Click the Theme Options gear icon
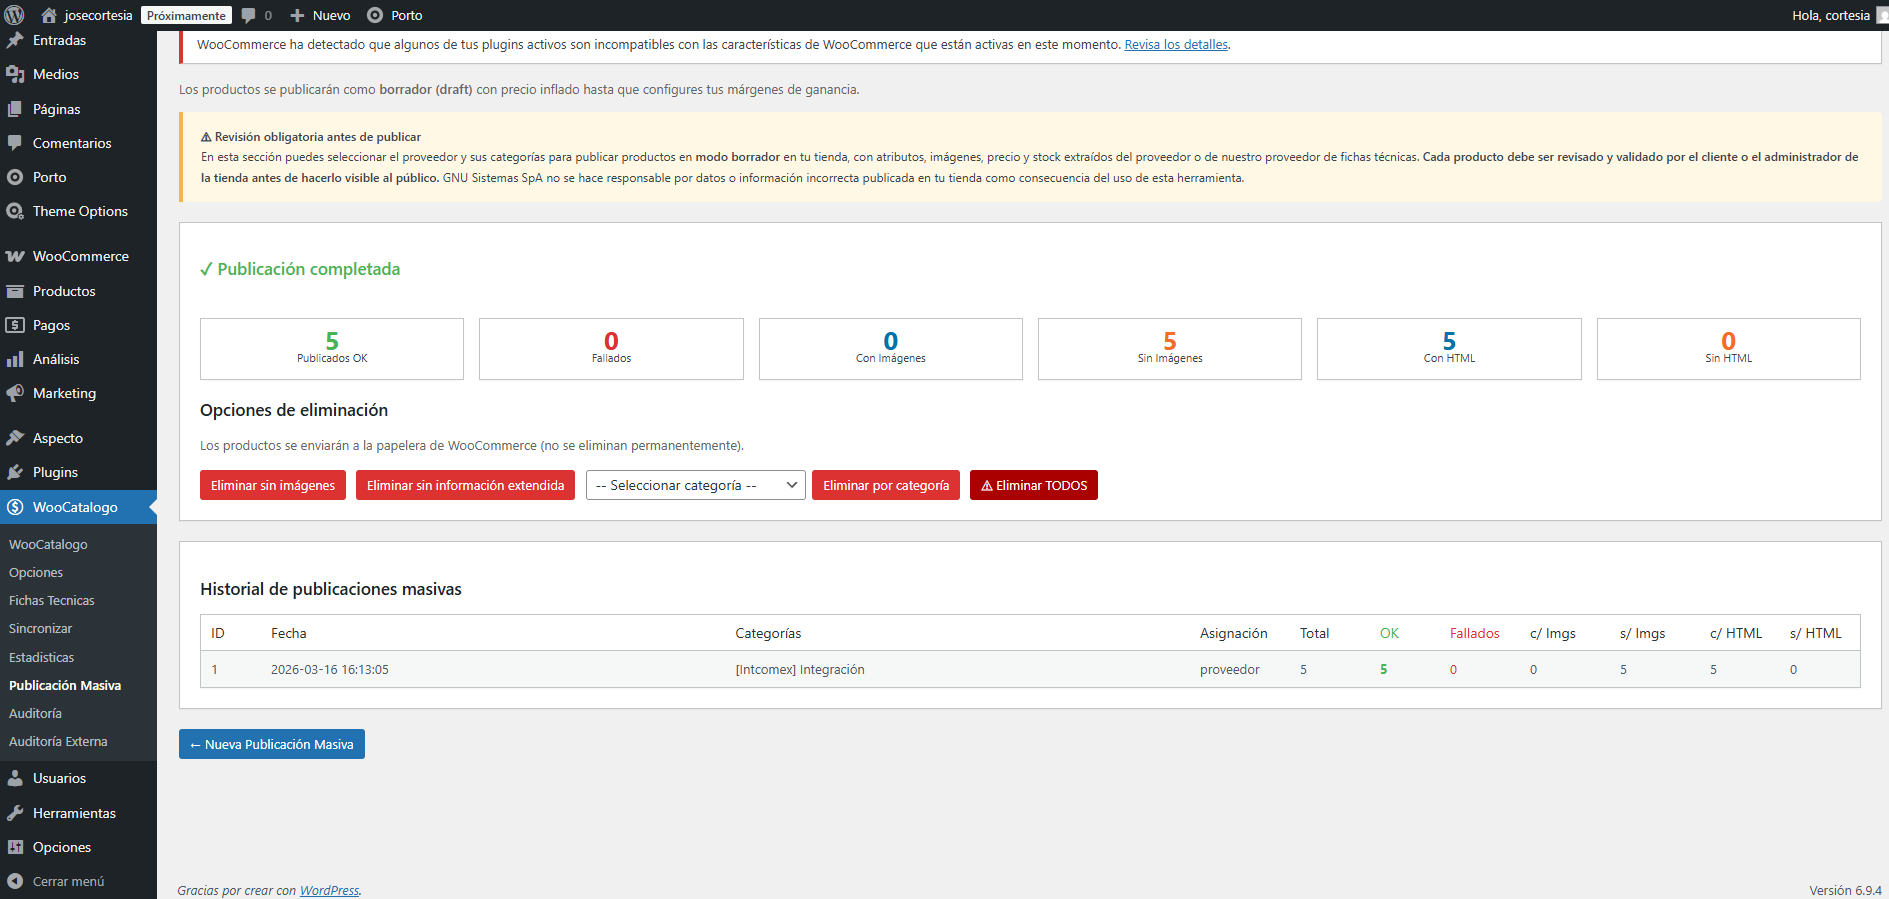Viewport: 1889px width, 899px height. click(15, 211)
